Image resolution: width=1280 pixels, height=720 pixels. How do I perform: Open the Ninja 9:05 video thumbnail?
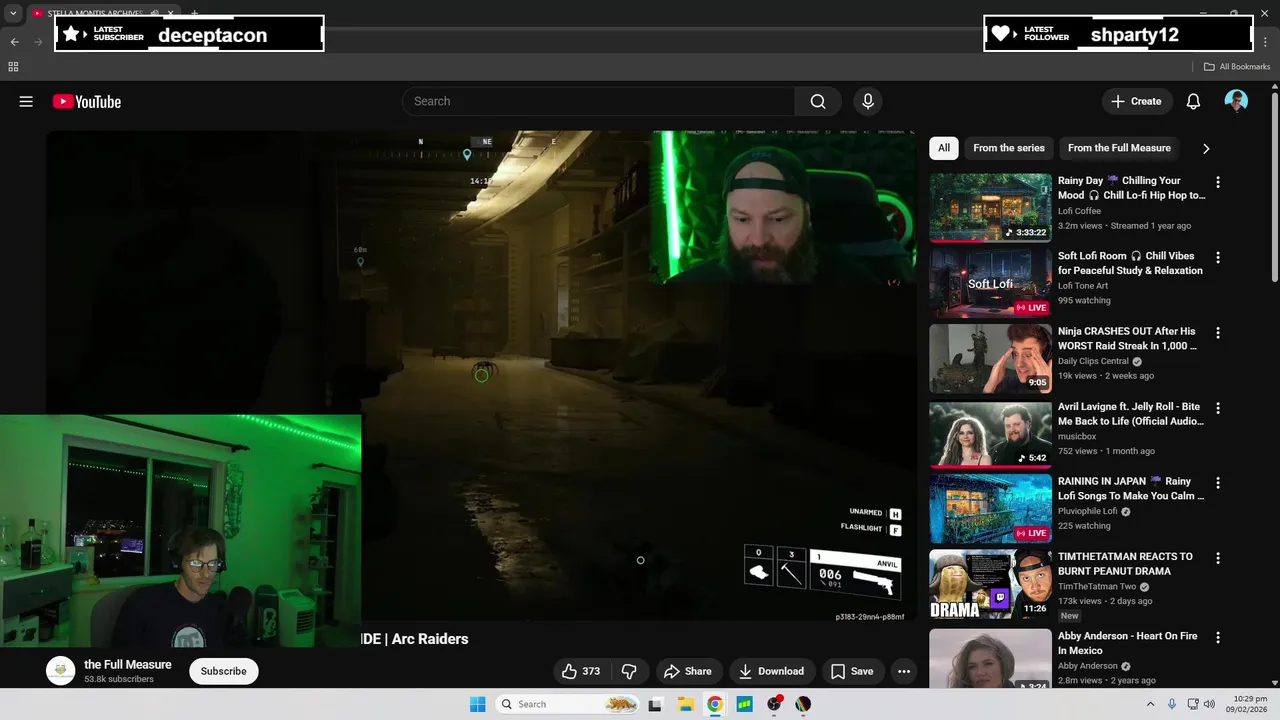[x=990, y=358]
